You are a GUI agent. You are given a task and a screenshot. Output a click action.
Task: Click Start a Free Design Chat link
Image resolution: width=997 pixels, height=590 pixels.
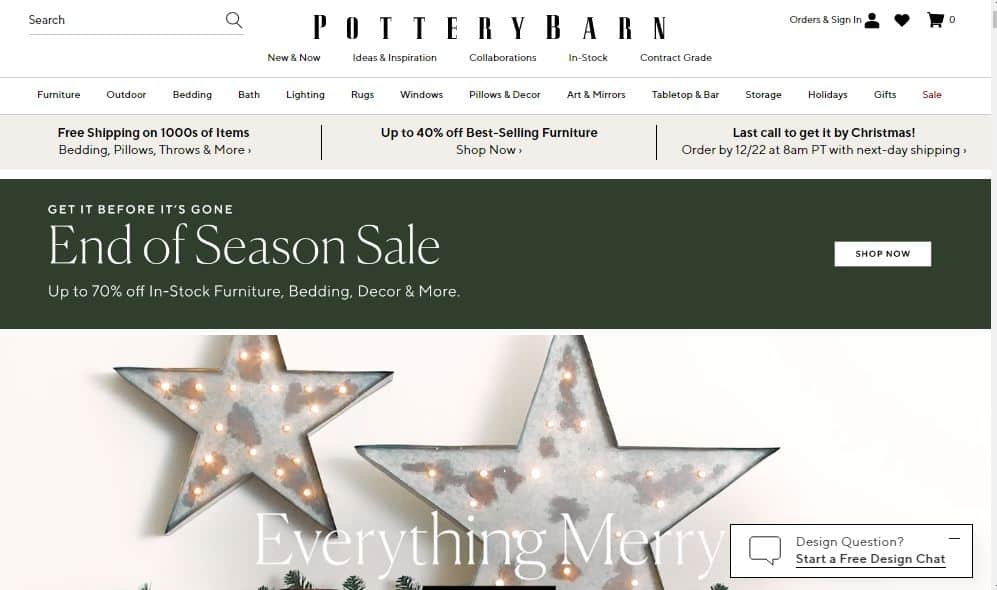point(870,559)
